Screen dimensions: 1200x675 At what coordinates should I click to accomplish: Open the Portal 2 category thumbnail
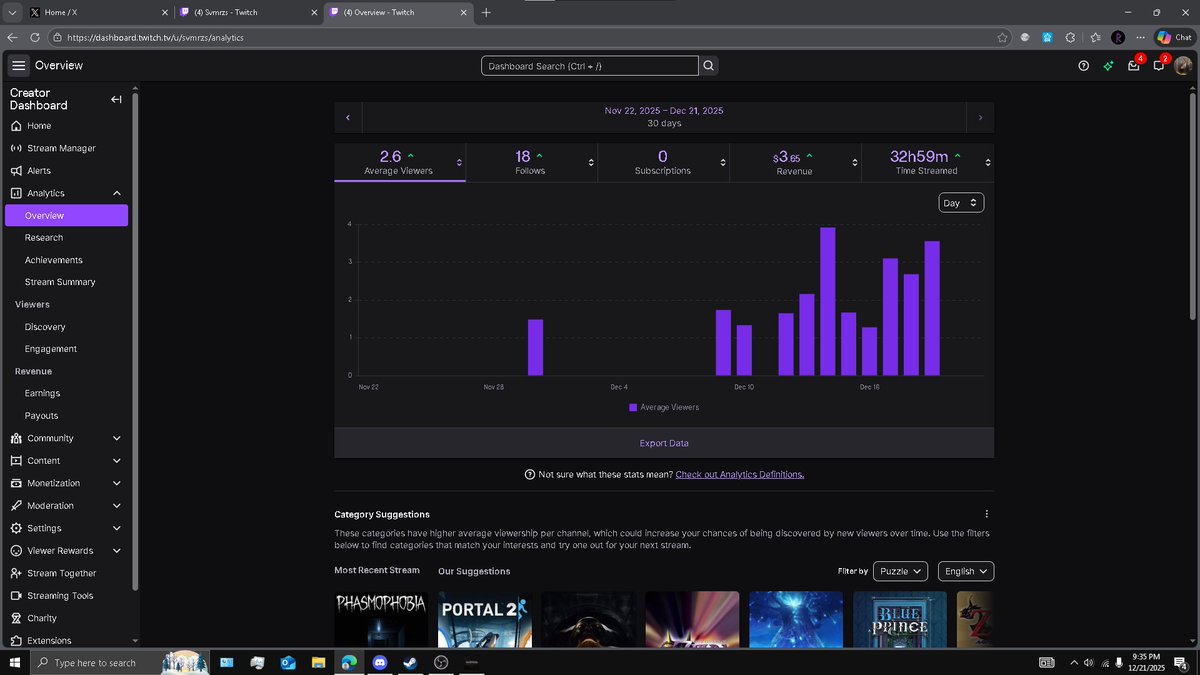tap(485, 620)
